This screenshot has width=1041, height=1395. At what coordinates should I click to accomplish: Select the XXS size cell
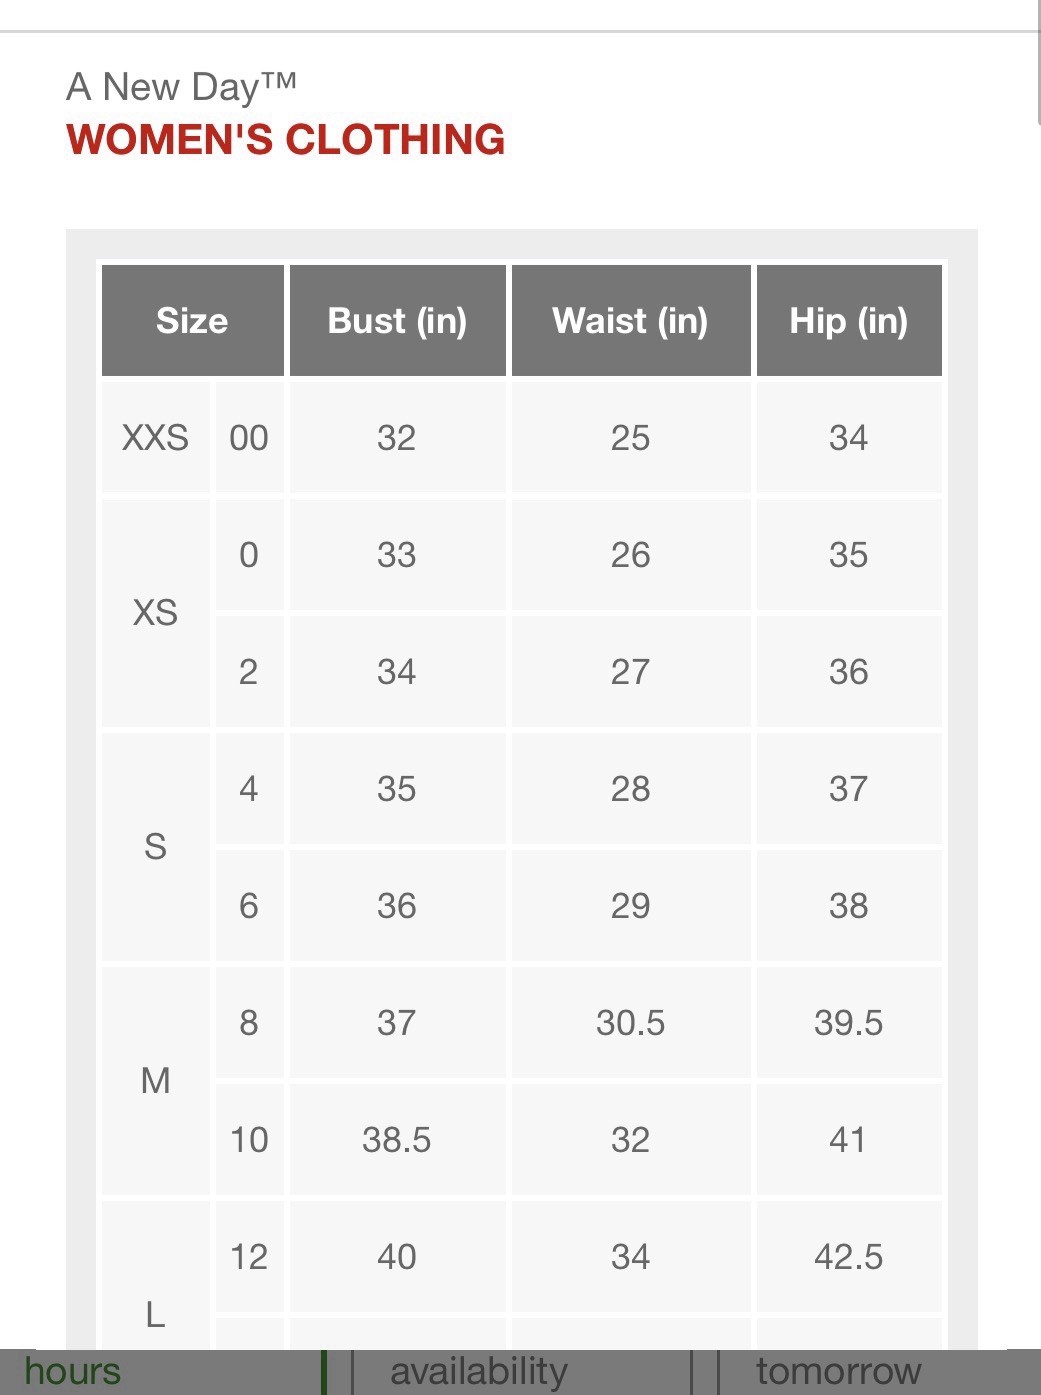coord(155,438)
